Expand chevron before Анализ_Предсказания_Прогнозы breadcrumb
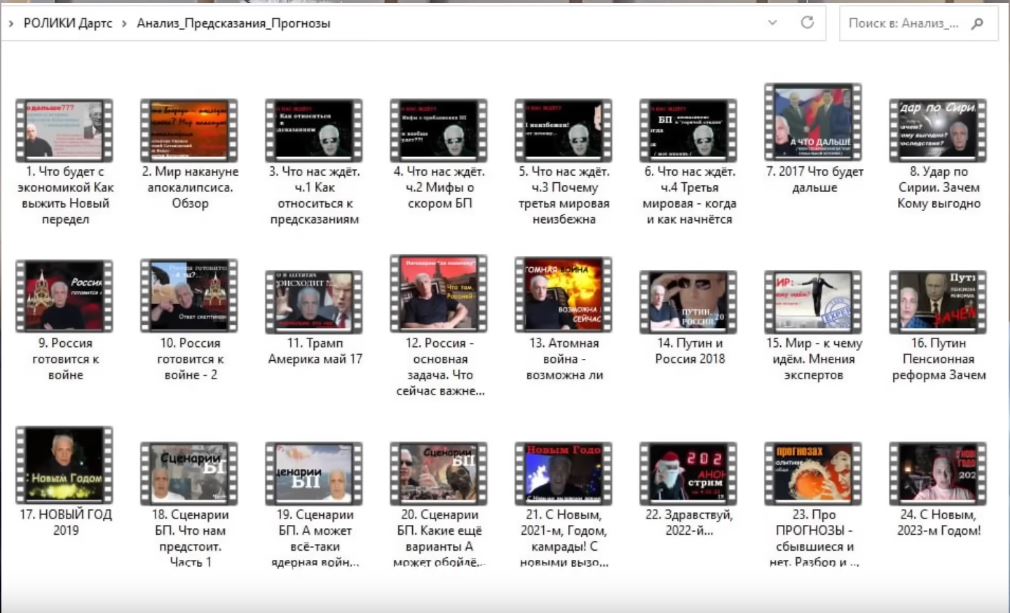 tap(124, 24)
